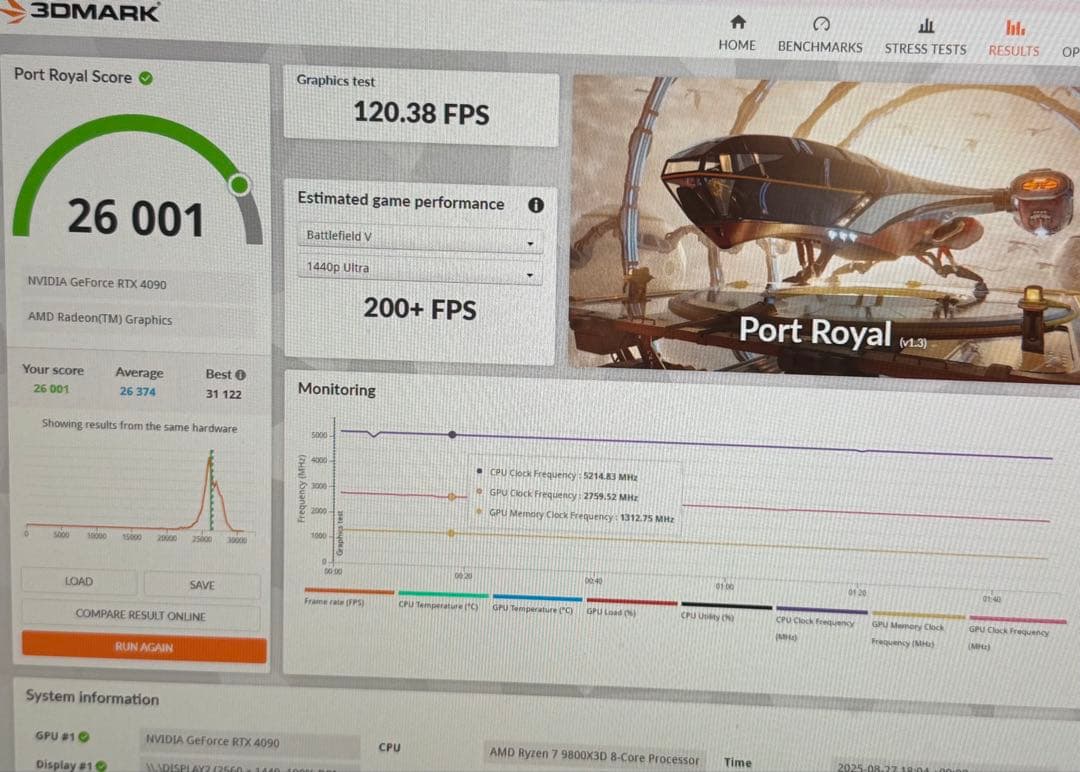This screenshot has width=1080, height=772.
Task: Open Stress Tests from the navigation bar
Action: tap(925, 24)
